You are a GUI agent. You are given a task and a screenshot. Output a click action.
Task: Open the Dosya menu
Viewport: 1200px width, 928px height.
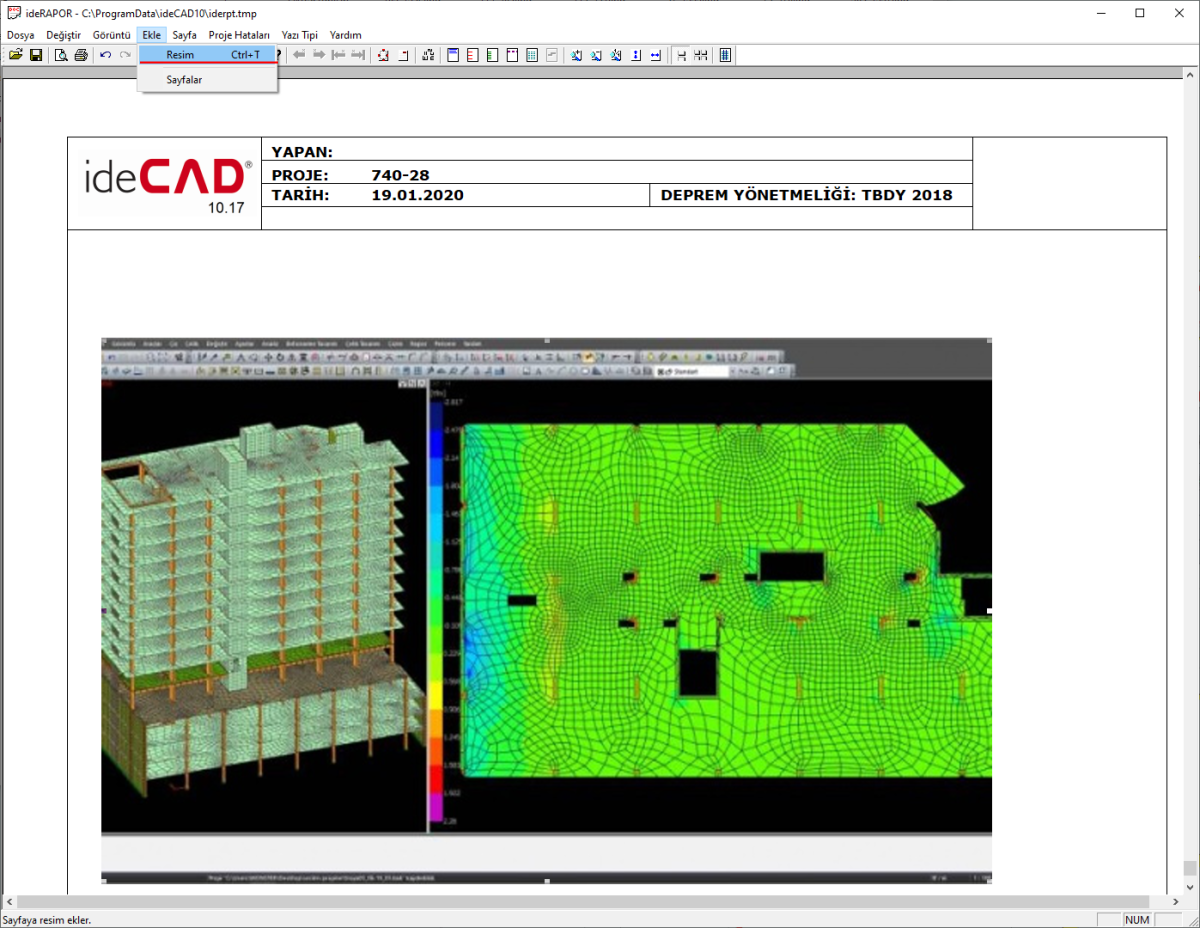20,35
